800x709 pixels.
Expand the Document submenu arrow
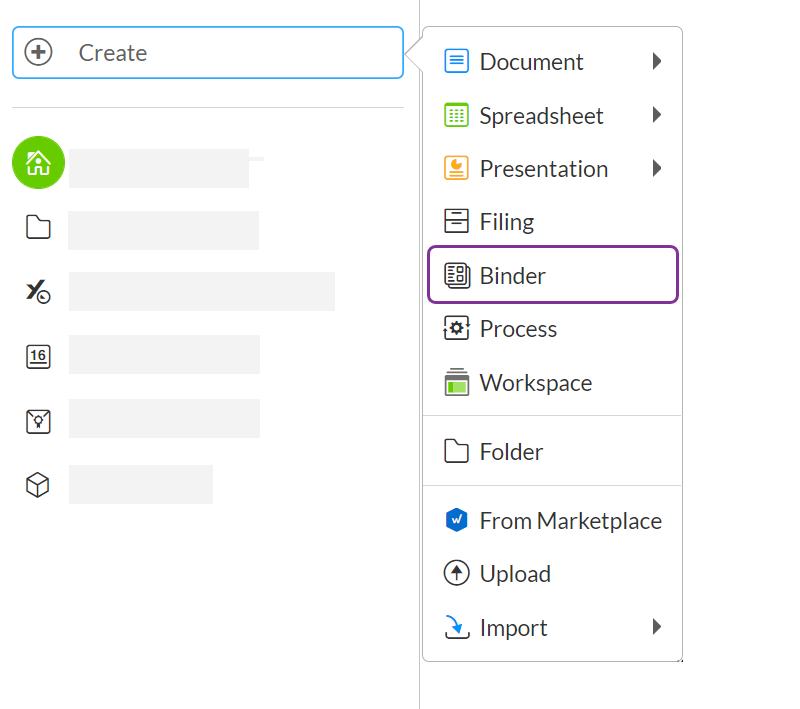(658, 61)
